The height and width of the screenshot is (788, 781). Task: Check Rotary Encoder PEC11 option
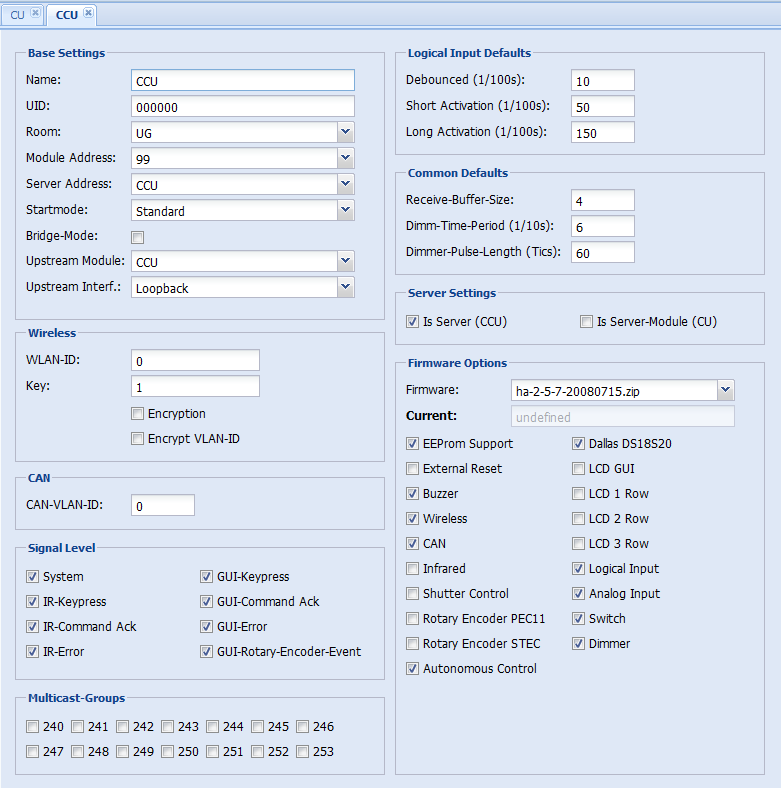(413, 619)
